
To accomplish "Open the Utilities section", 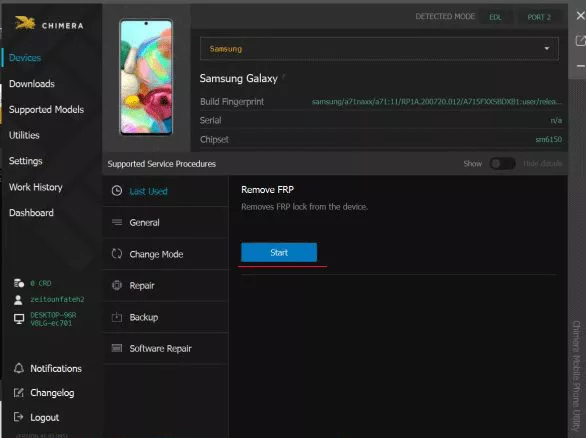I will tap(24, 135).
